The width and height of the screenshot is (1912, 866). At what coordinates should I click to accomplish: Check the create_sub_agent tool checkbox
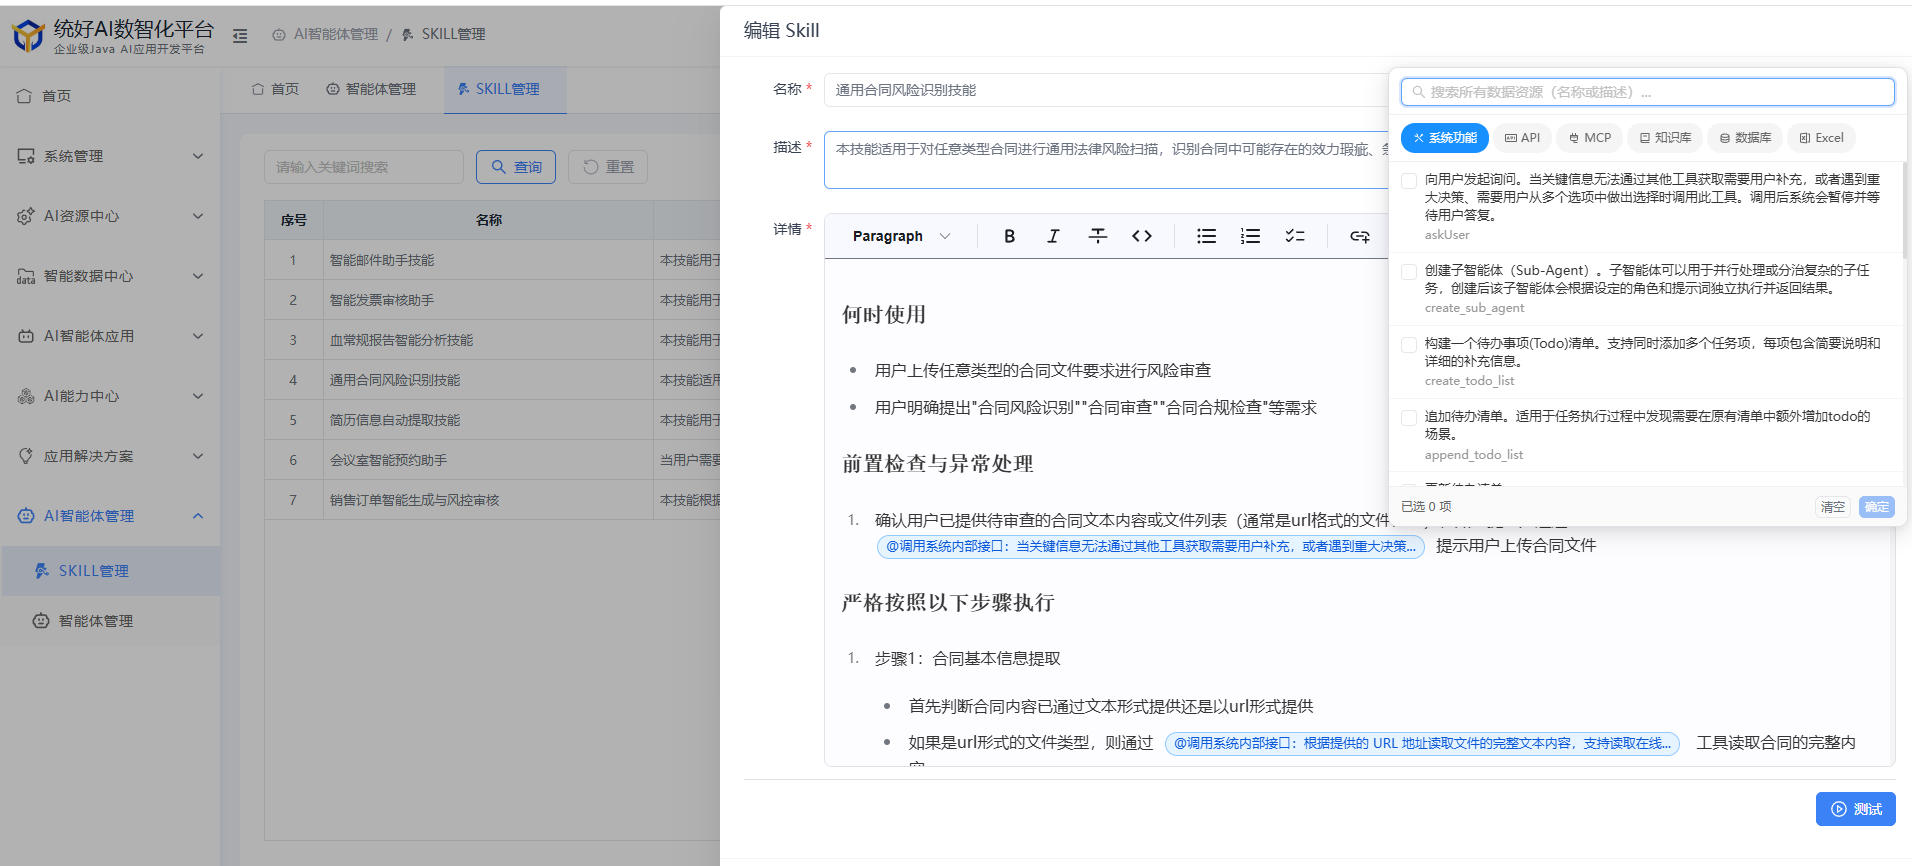(x=1409, y=272)
